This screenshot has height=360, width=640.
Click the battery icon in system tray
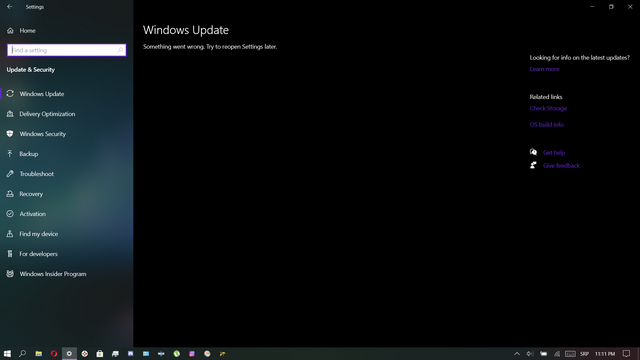543,354
